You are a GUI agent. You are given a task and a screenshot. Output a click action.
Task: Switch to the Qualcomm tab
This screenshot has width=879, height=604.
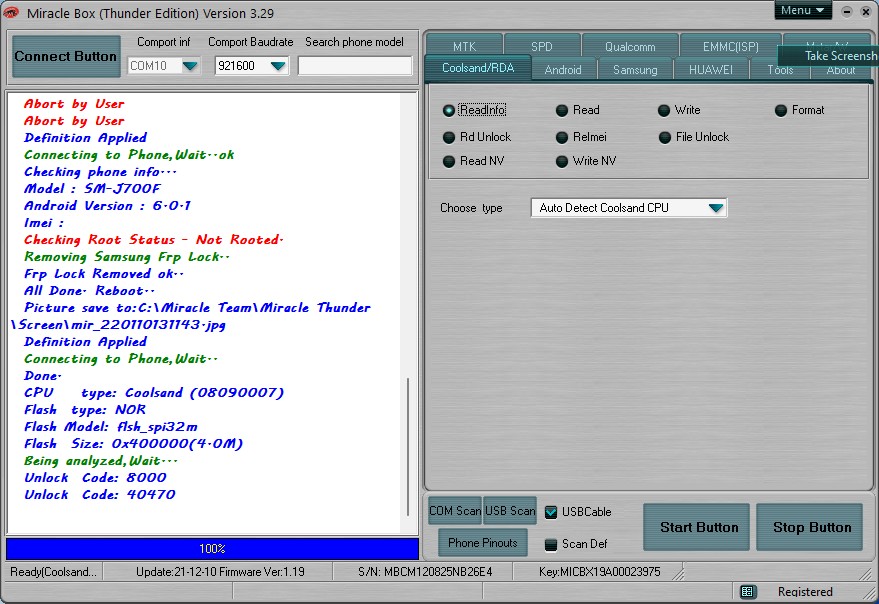[x=630, y=47]
